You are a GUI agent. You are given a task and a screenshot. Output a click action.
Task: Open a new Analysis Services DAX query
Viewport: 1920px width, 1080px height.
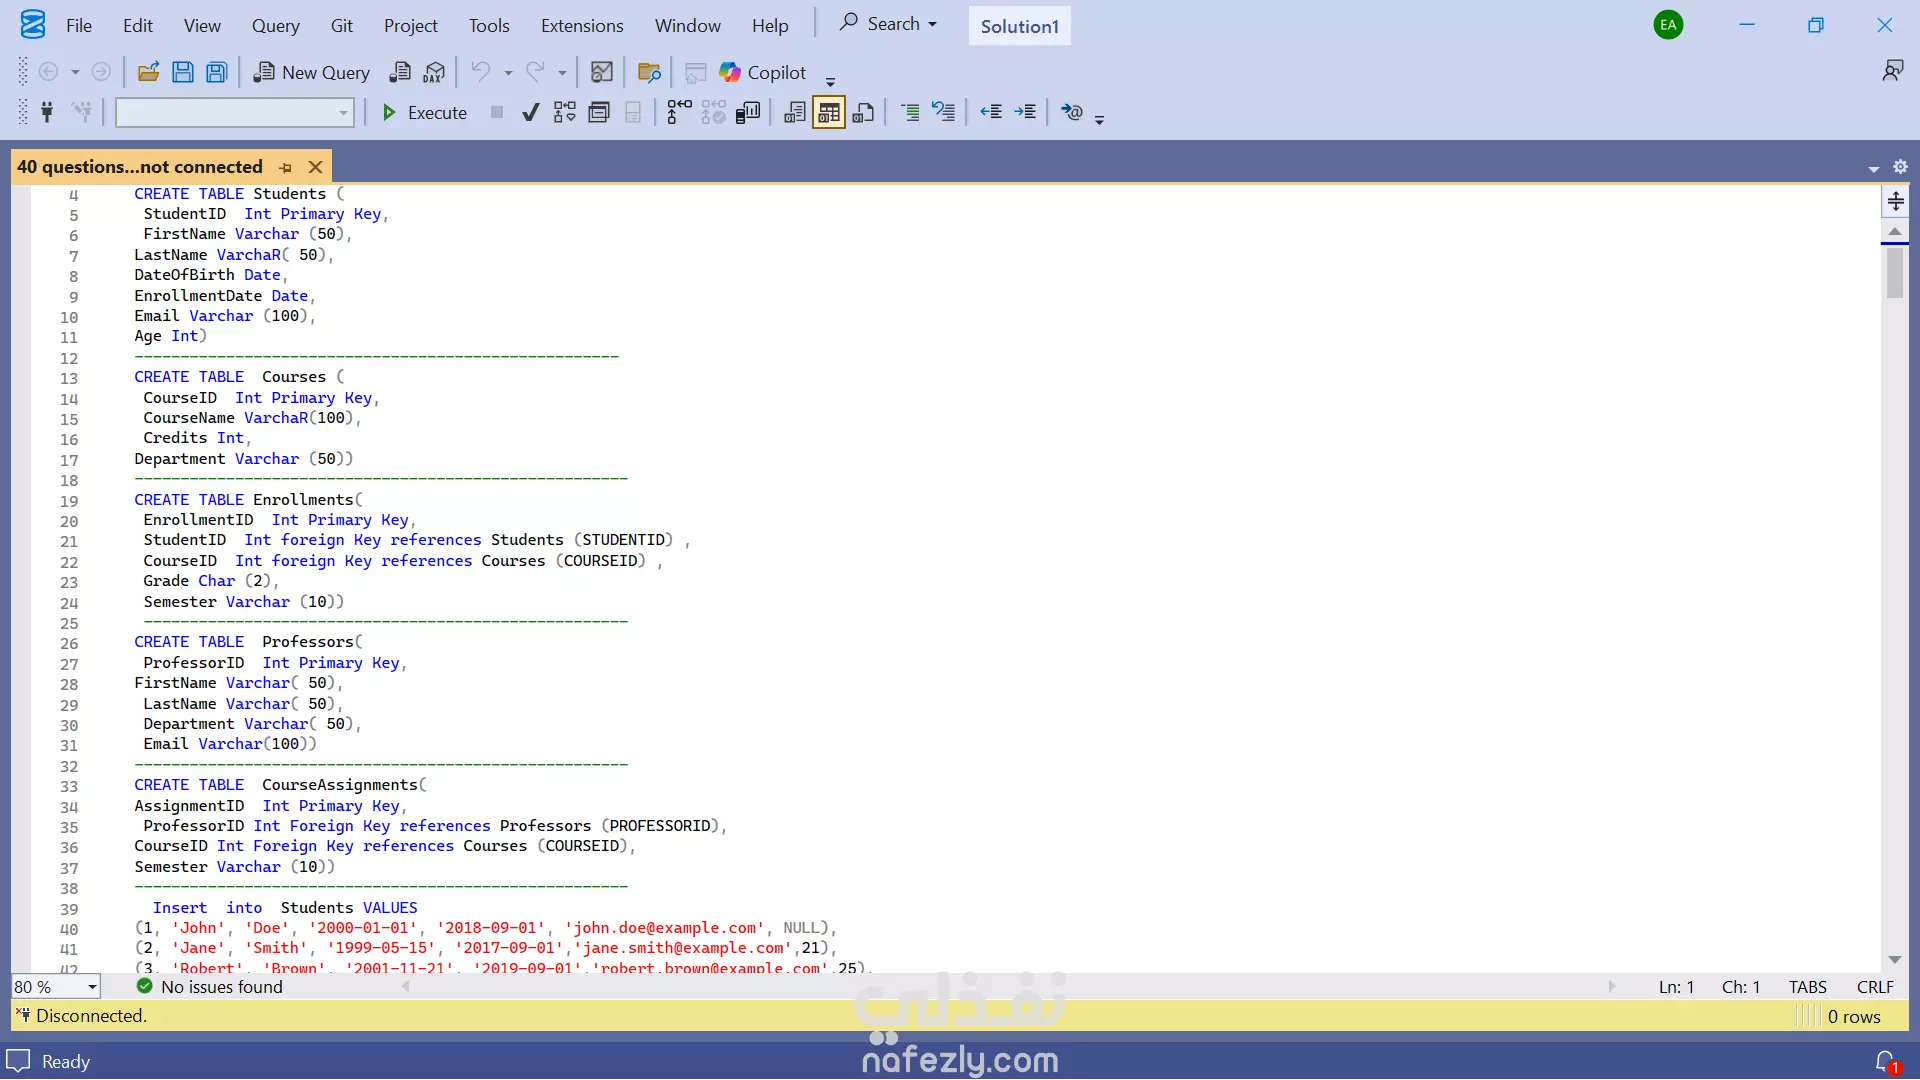click(434, 72)
